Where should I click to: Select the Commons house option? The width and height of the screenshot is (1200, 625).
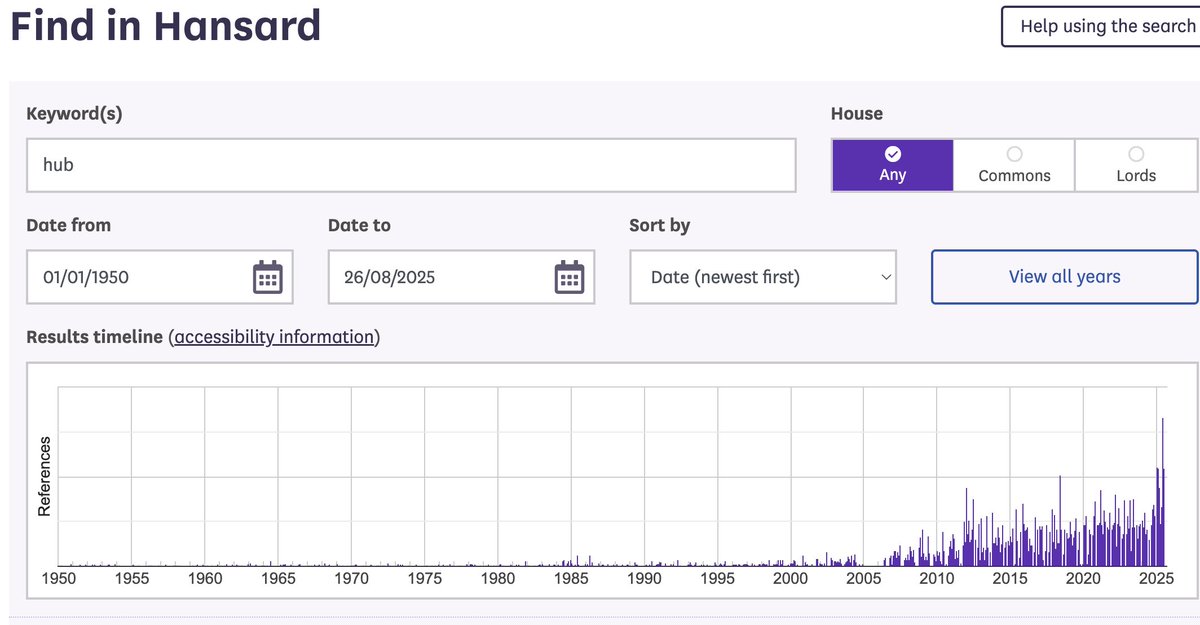(x=1014, y=165)
